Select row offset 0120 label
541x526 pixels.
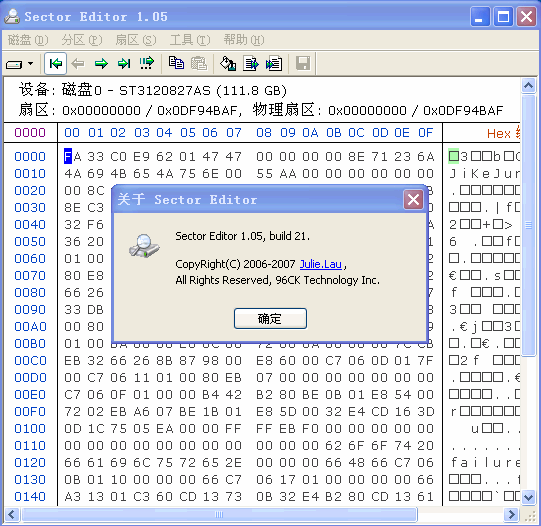click(x=30, y=463)
